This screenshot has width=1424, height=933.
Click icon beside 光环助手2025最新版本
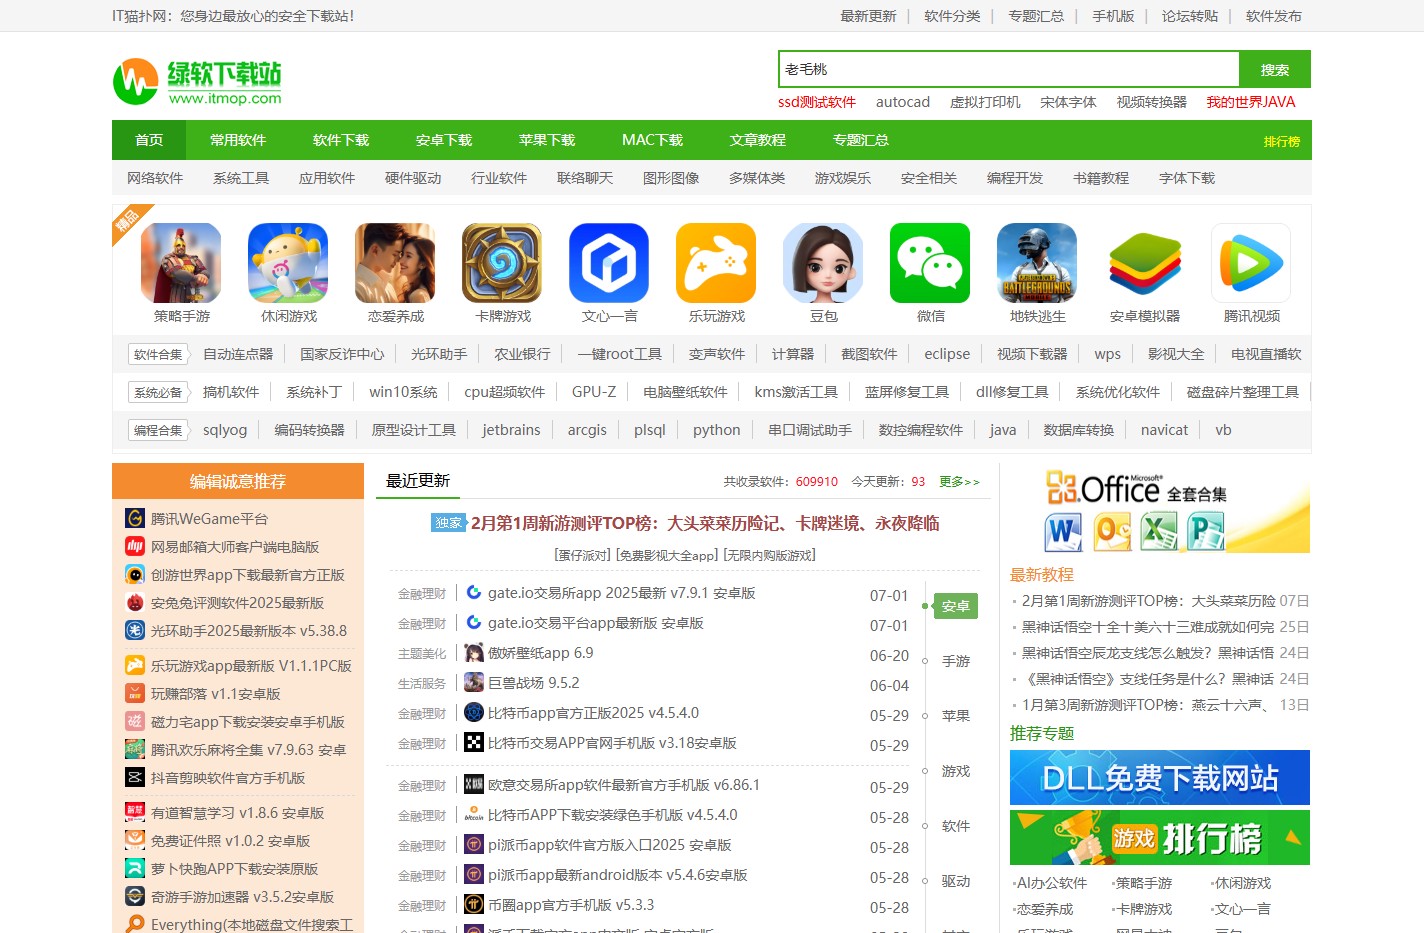(135, 630)
